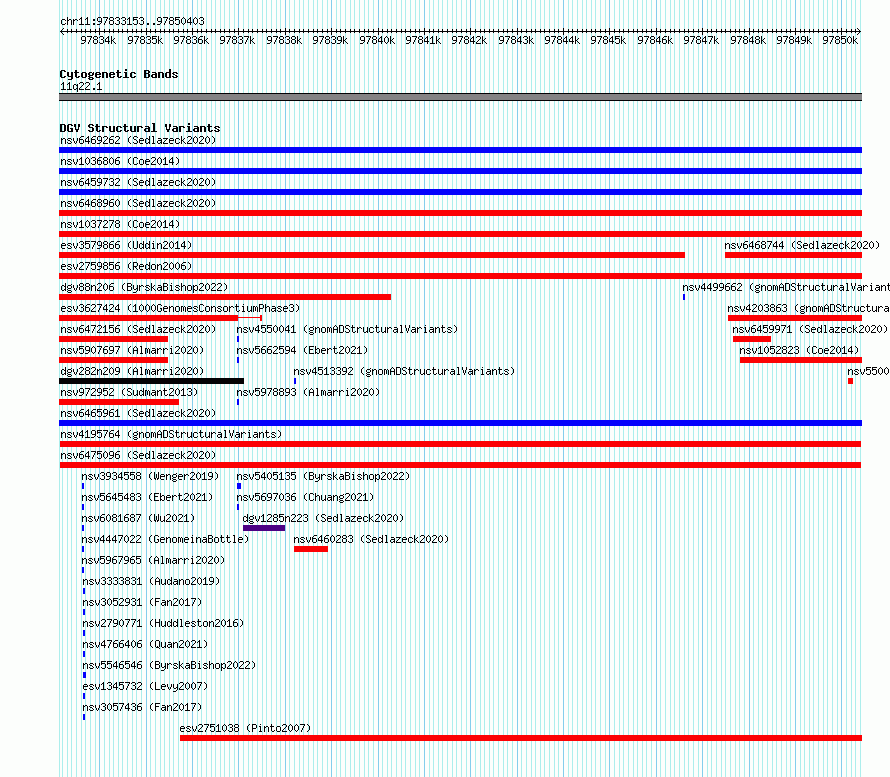Open the nsv4447022 (GenomeinaBottle) label
890x777 pixels.
tap(165, 539)
